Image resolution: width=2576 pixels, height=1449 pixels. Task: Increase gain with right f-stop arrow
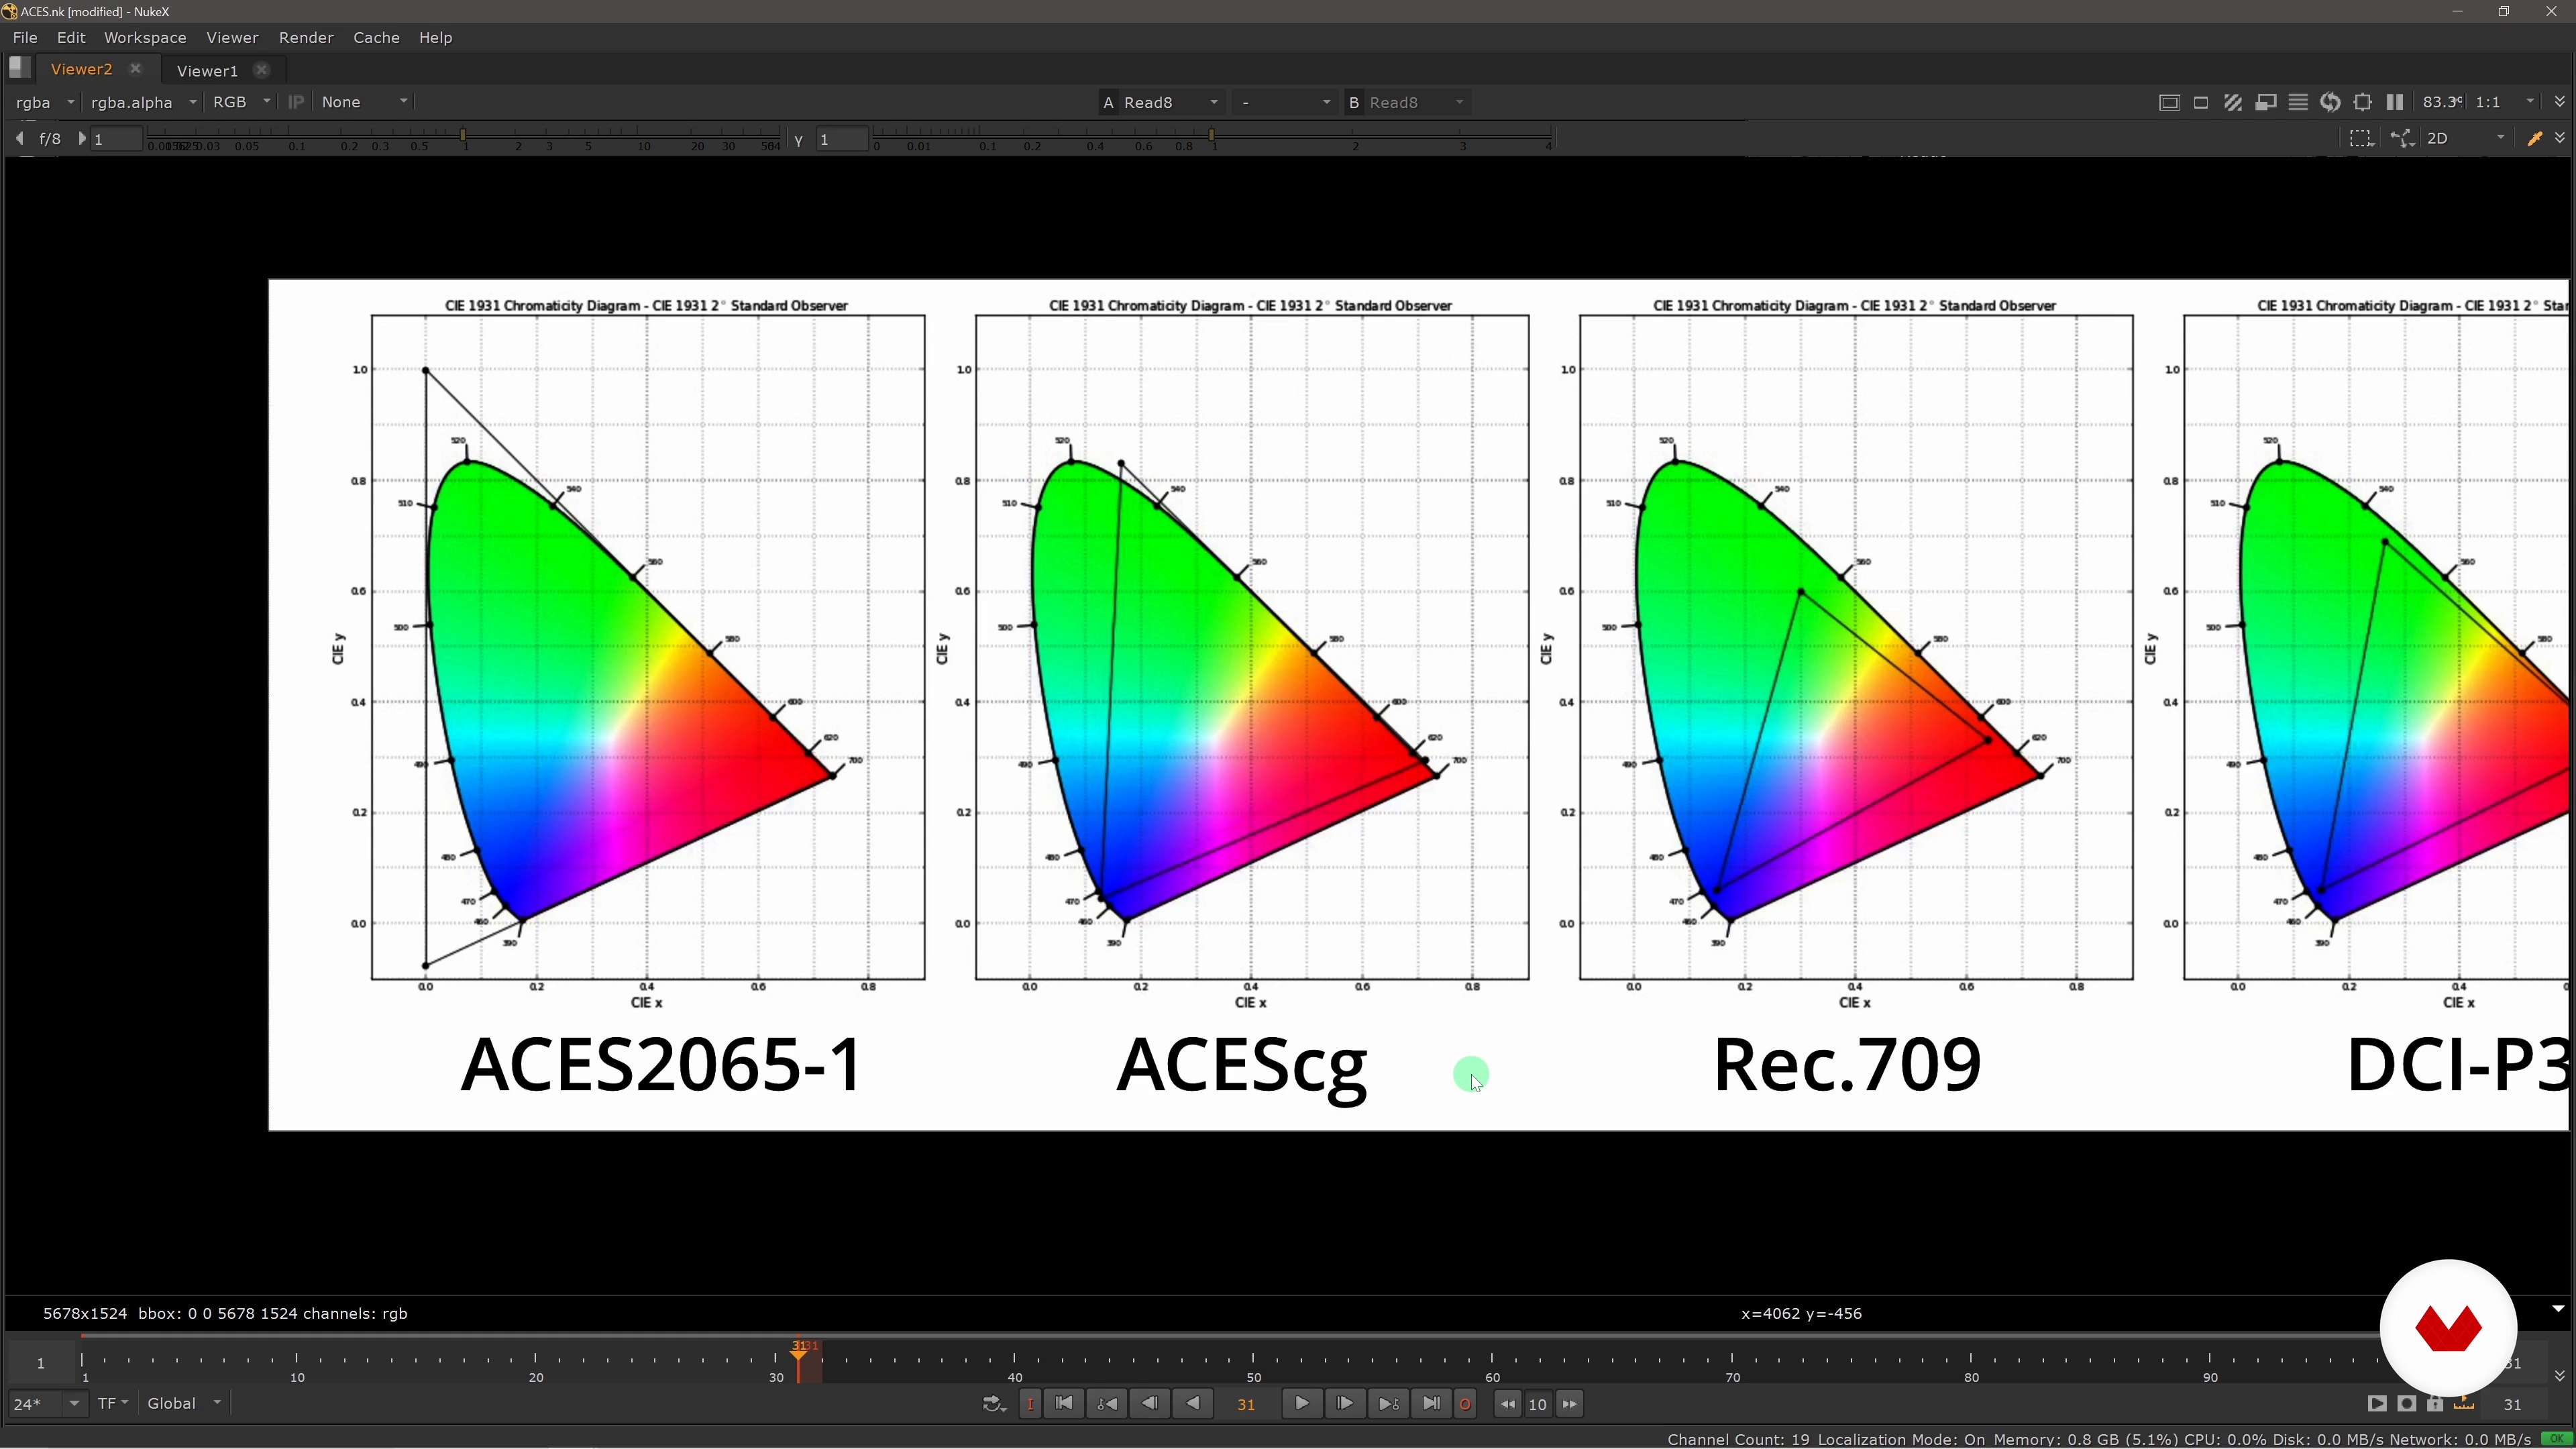(x=82, y=139)
